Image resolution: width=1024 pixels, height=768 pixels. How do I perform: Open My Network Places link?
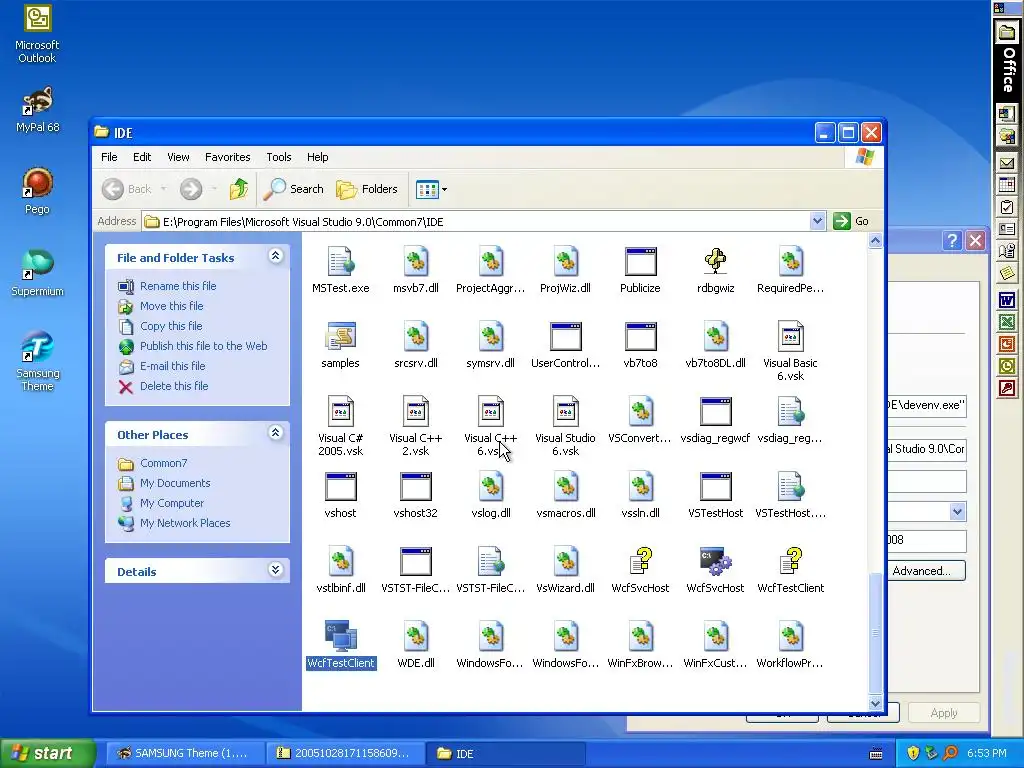[x=185, y=523]
